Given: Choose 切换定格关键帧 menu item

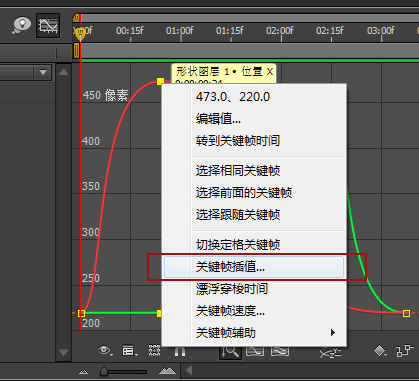Looking at the screenshot, I should point(254,245).
